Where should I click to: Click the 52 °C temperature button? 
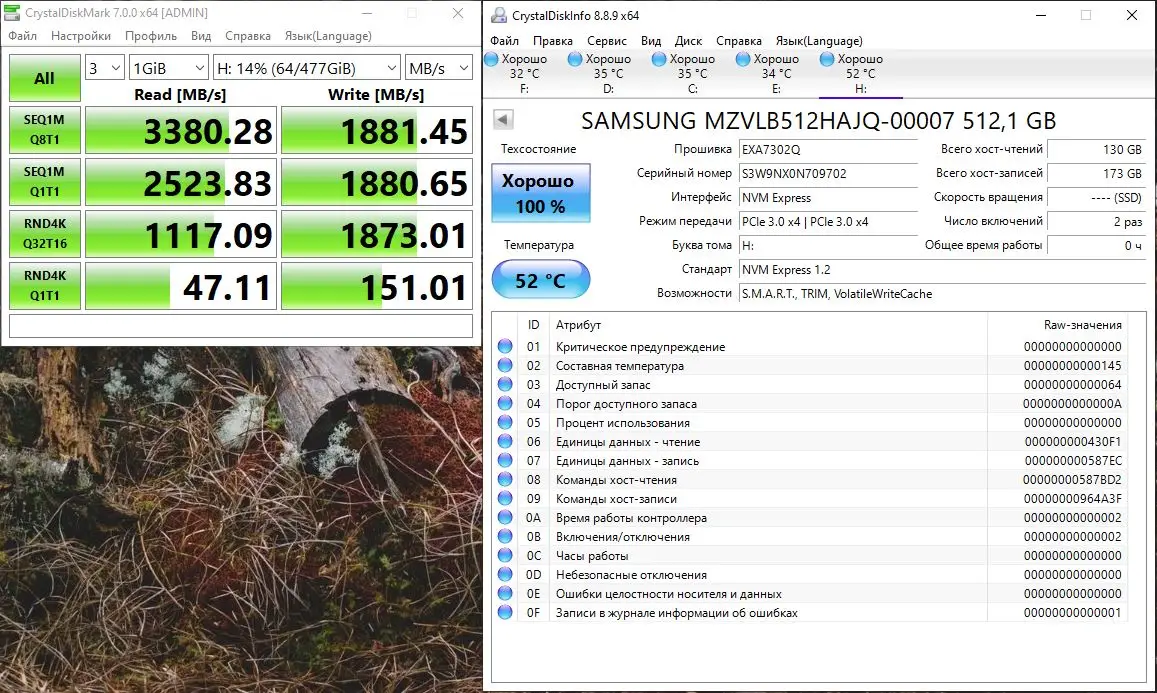[540, 280]
